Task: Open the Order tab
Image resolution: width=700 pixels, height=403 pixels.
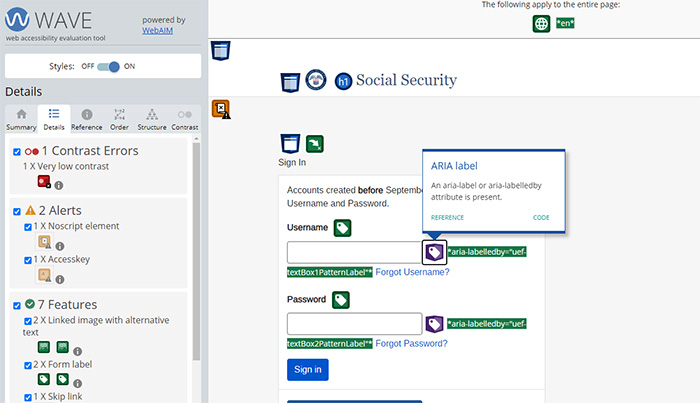Action: point(119,119)
